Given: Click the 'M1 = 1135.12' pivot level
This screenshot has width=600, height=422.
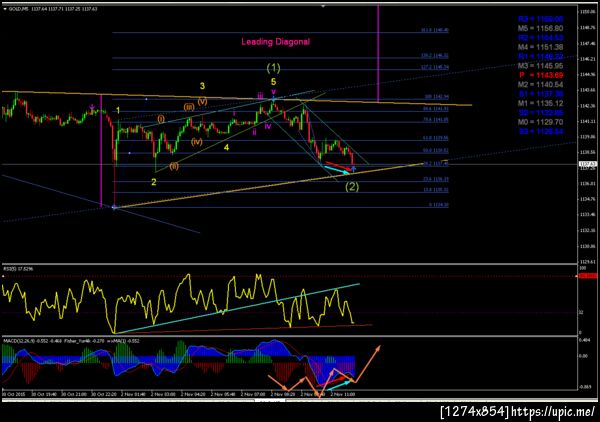Looking at the screenshot, I should pyautogui.click(x=540, y=103).
